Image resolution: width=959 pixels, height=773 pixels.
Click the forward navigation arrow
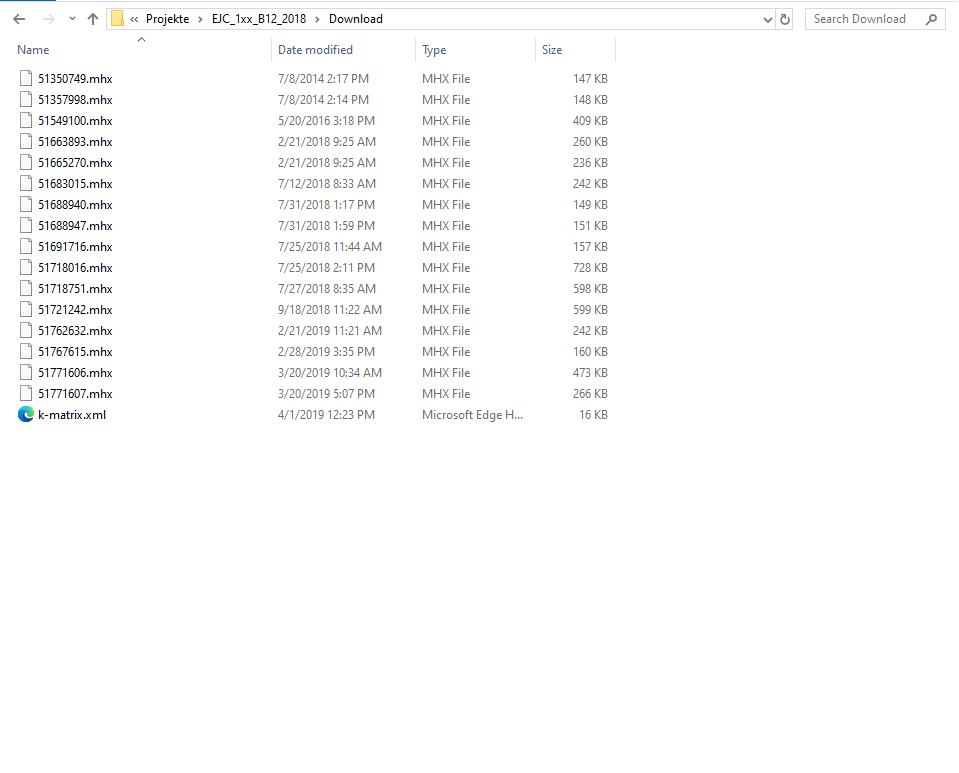click(48, 19)
